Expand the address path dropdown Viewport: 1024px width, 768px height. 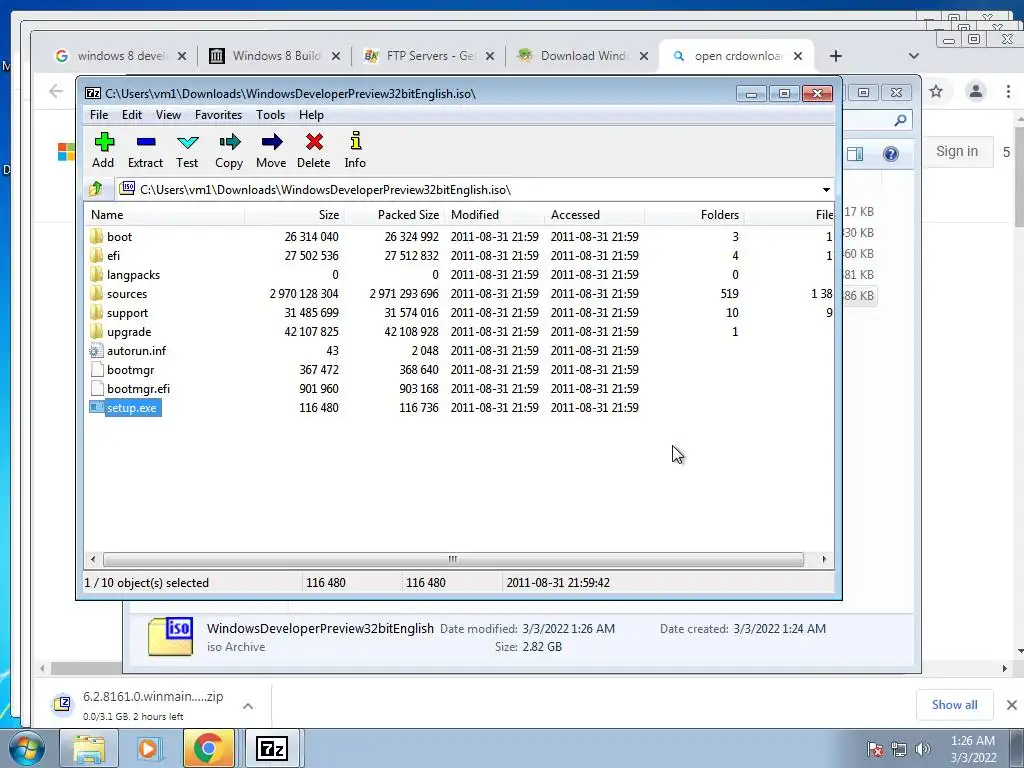(x=826, y=189)
